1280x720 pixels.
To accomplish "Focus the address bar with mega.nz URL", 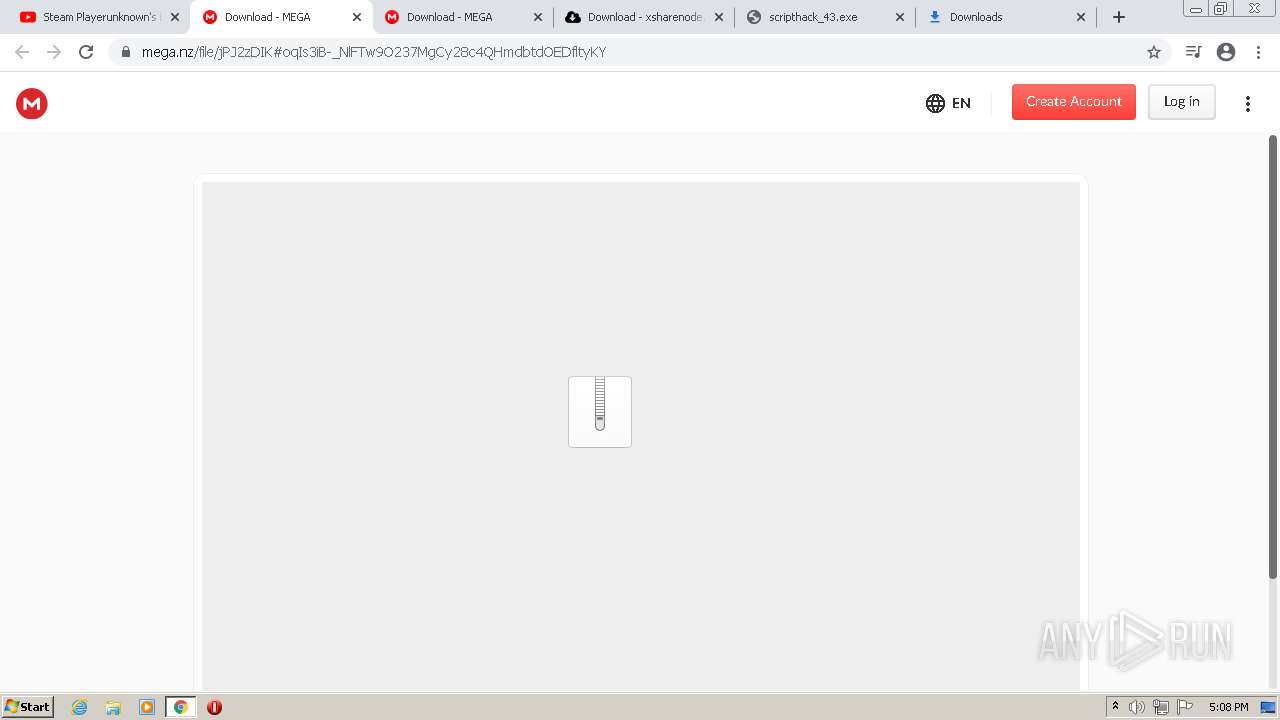I will pos(640,52).
